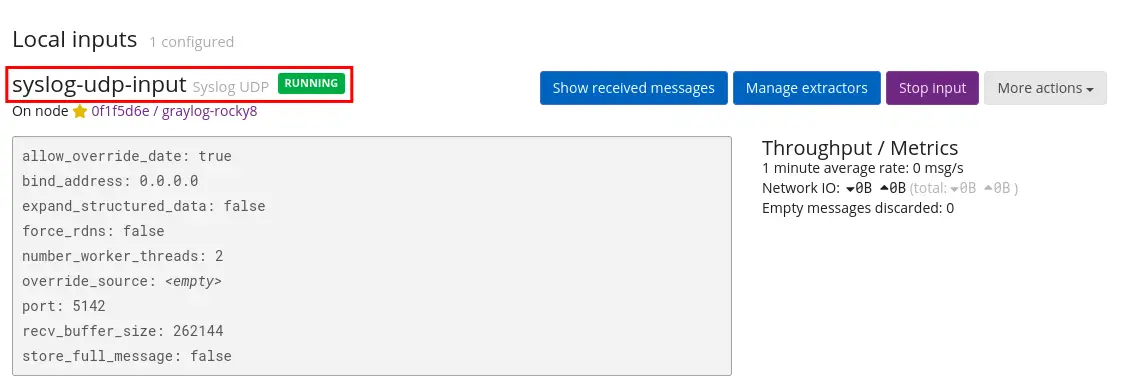Click the green RUNNING status badge
This screenshot has width=1122, height=392.
(311, 84)
